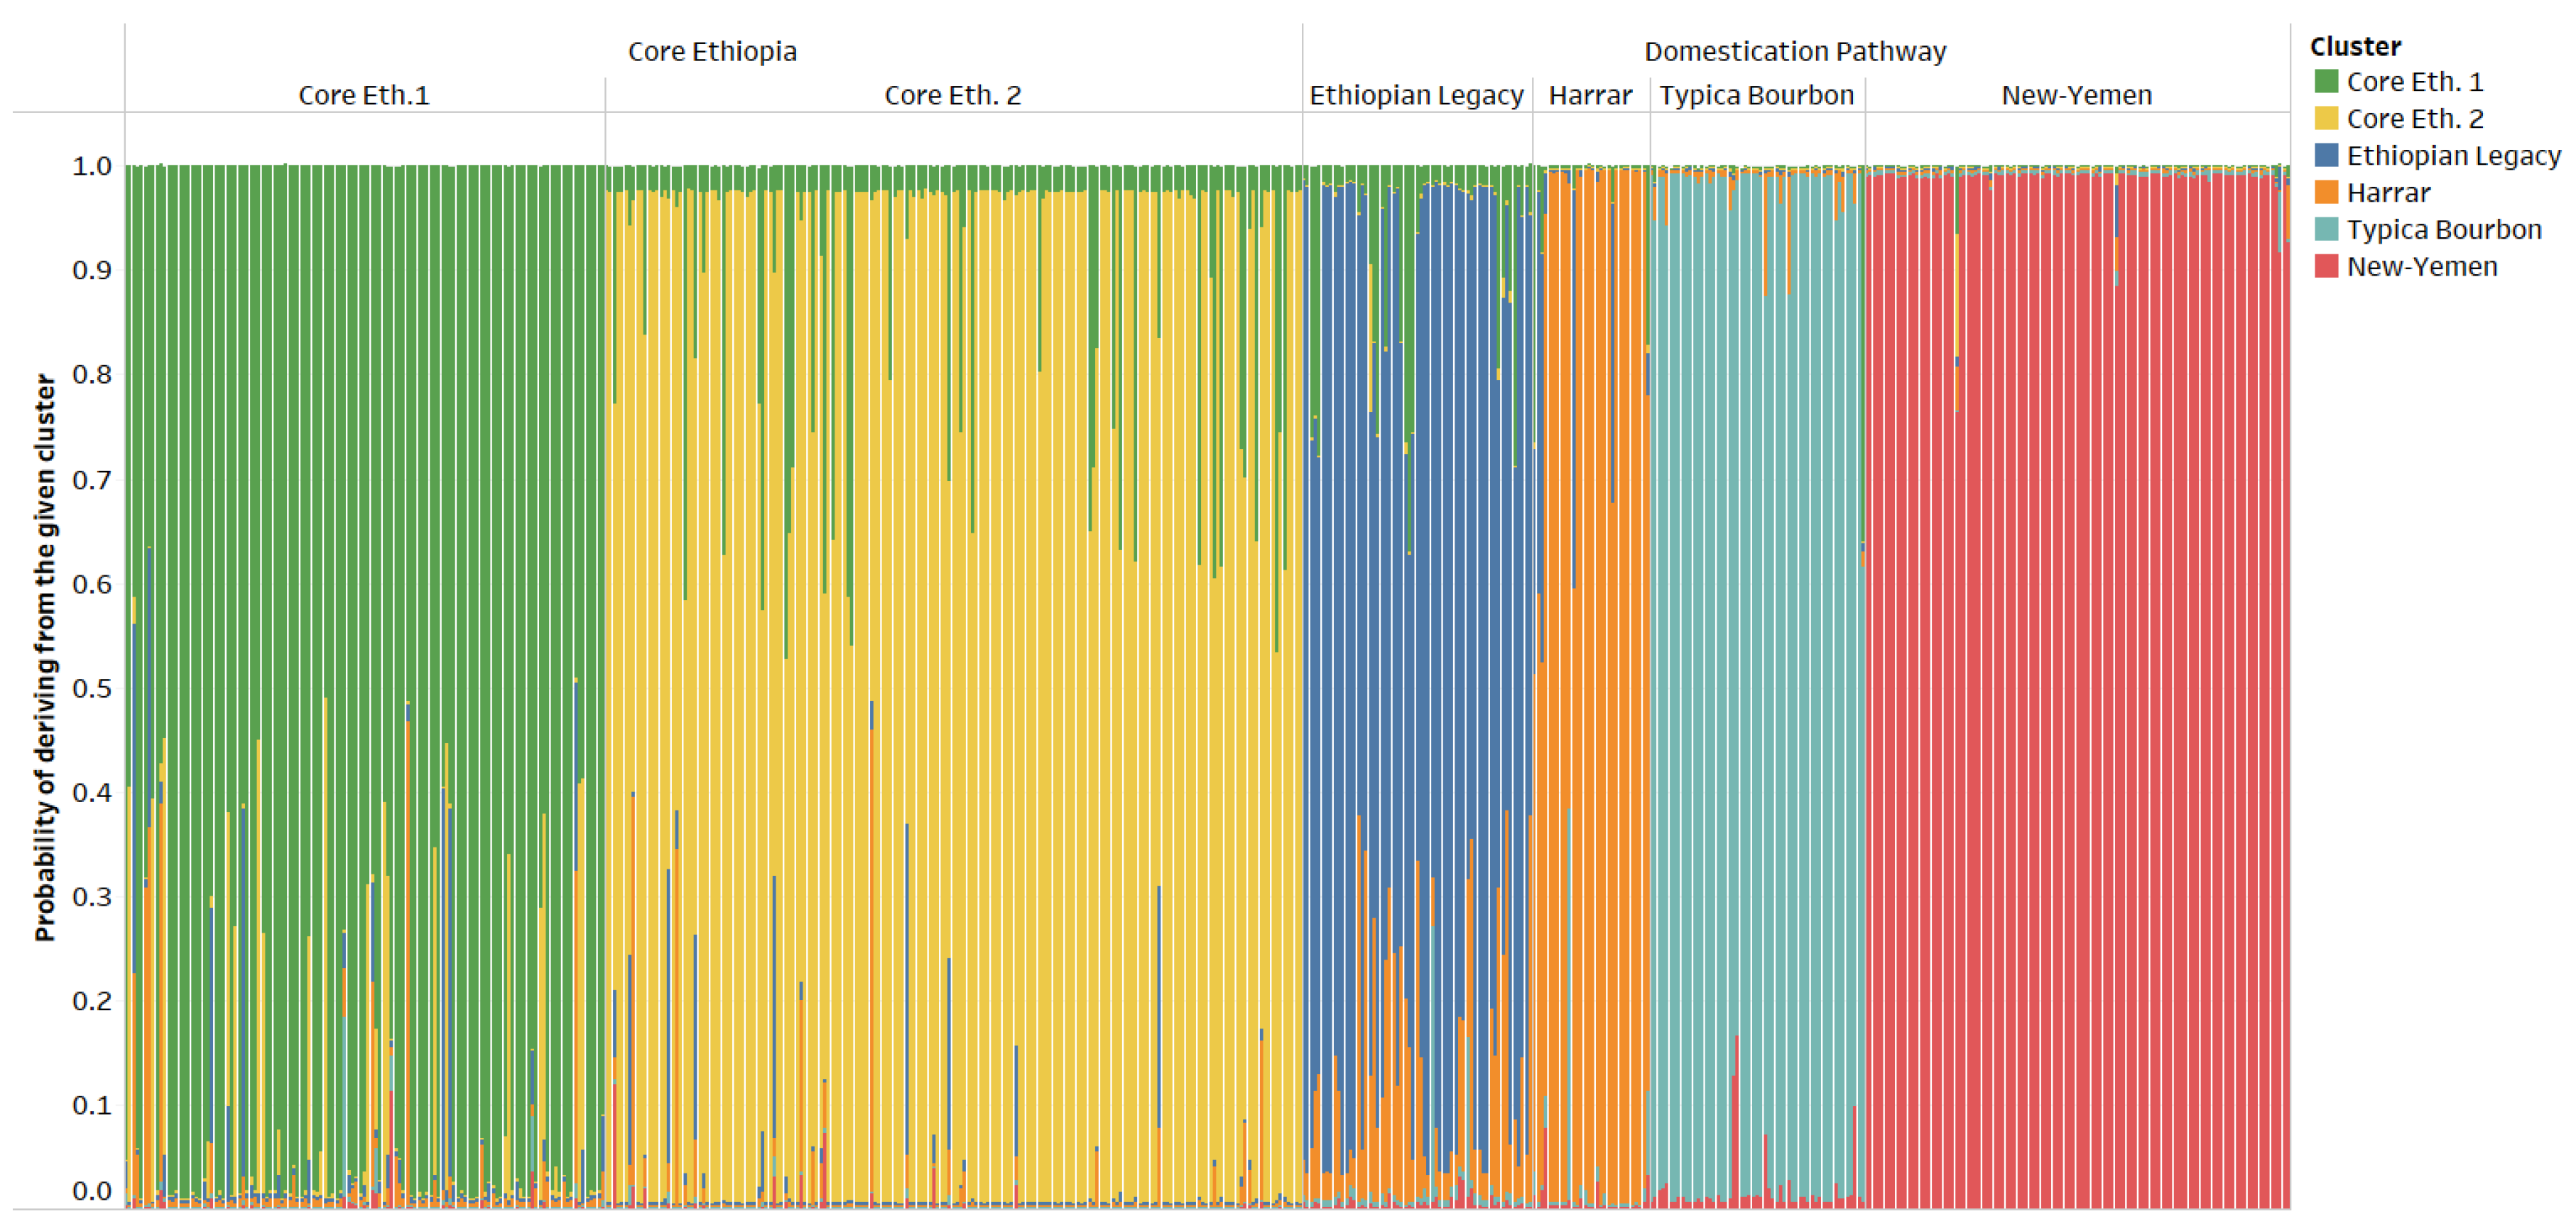Click the Core Eth. 2 column header
The width and height of the screenshot is (2576, 1226).
[952, 96]
